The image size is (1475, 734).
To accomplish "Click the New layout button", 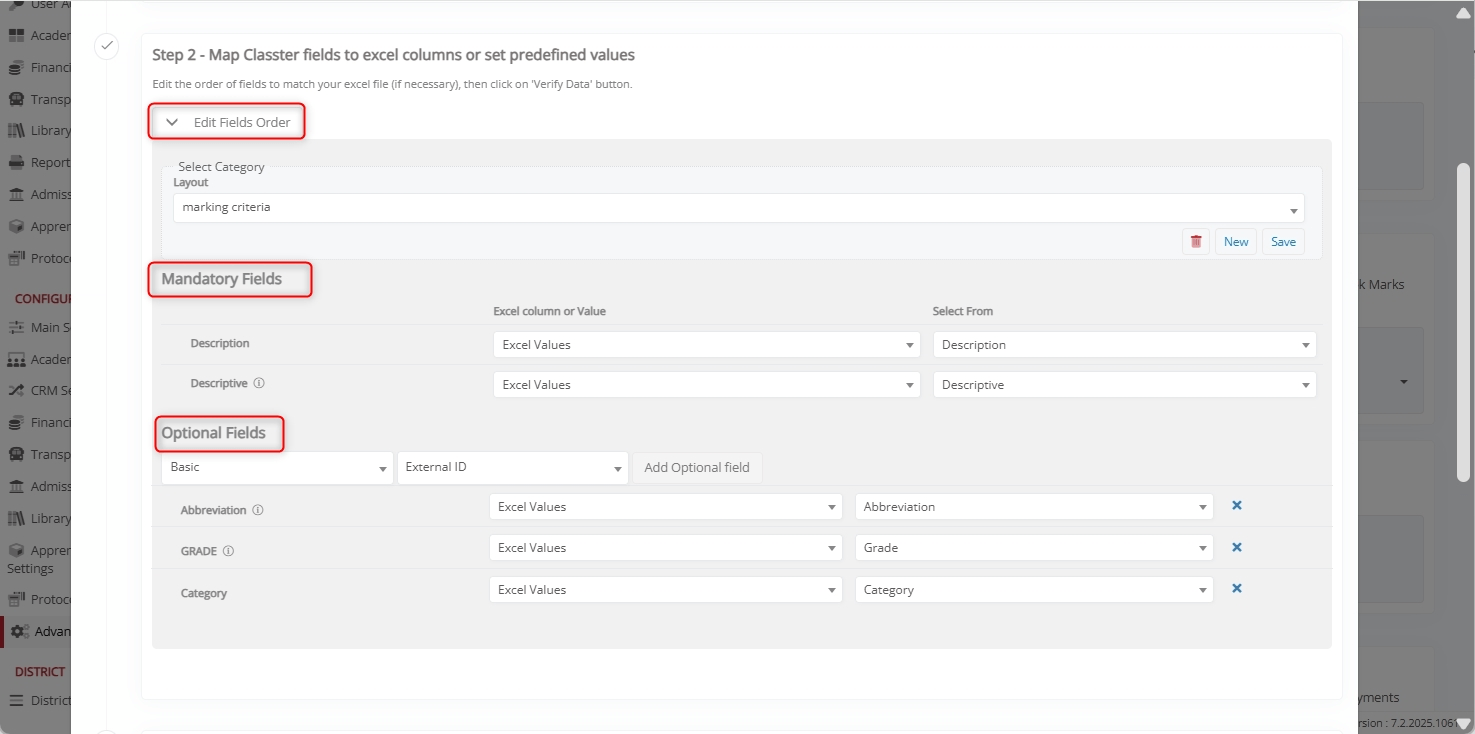I will click(1236, 242).
